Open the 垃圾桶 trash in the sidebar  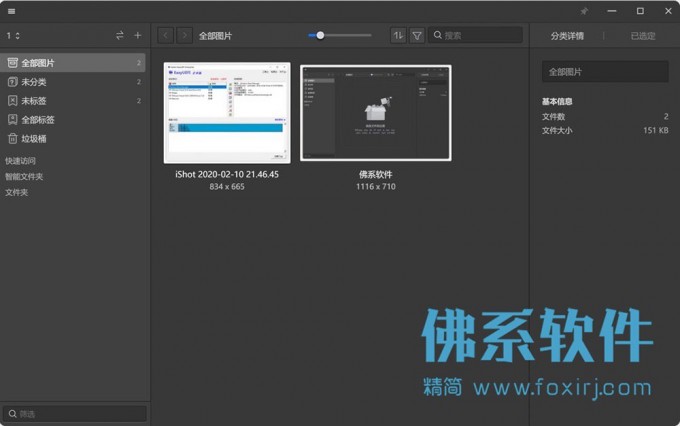(73, 139)
